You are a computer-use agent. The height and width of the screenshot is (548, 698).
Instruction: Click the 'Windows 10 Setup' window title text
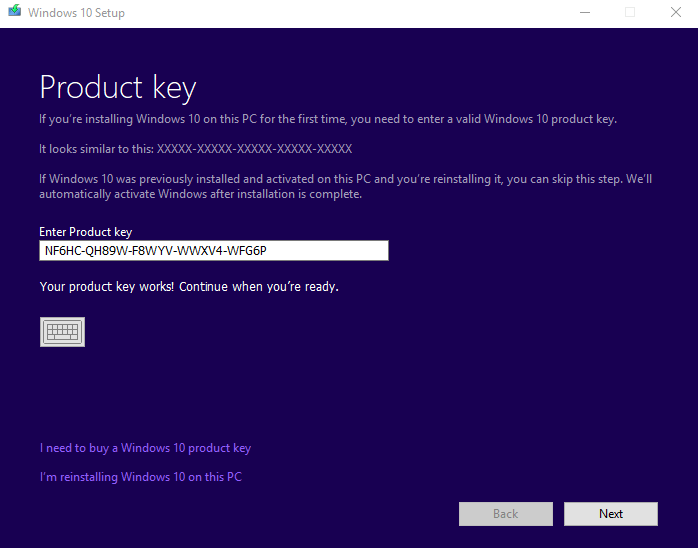point(76,13)
